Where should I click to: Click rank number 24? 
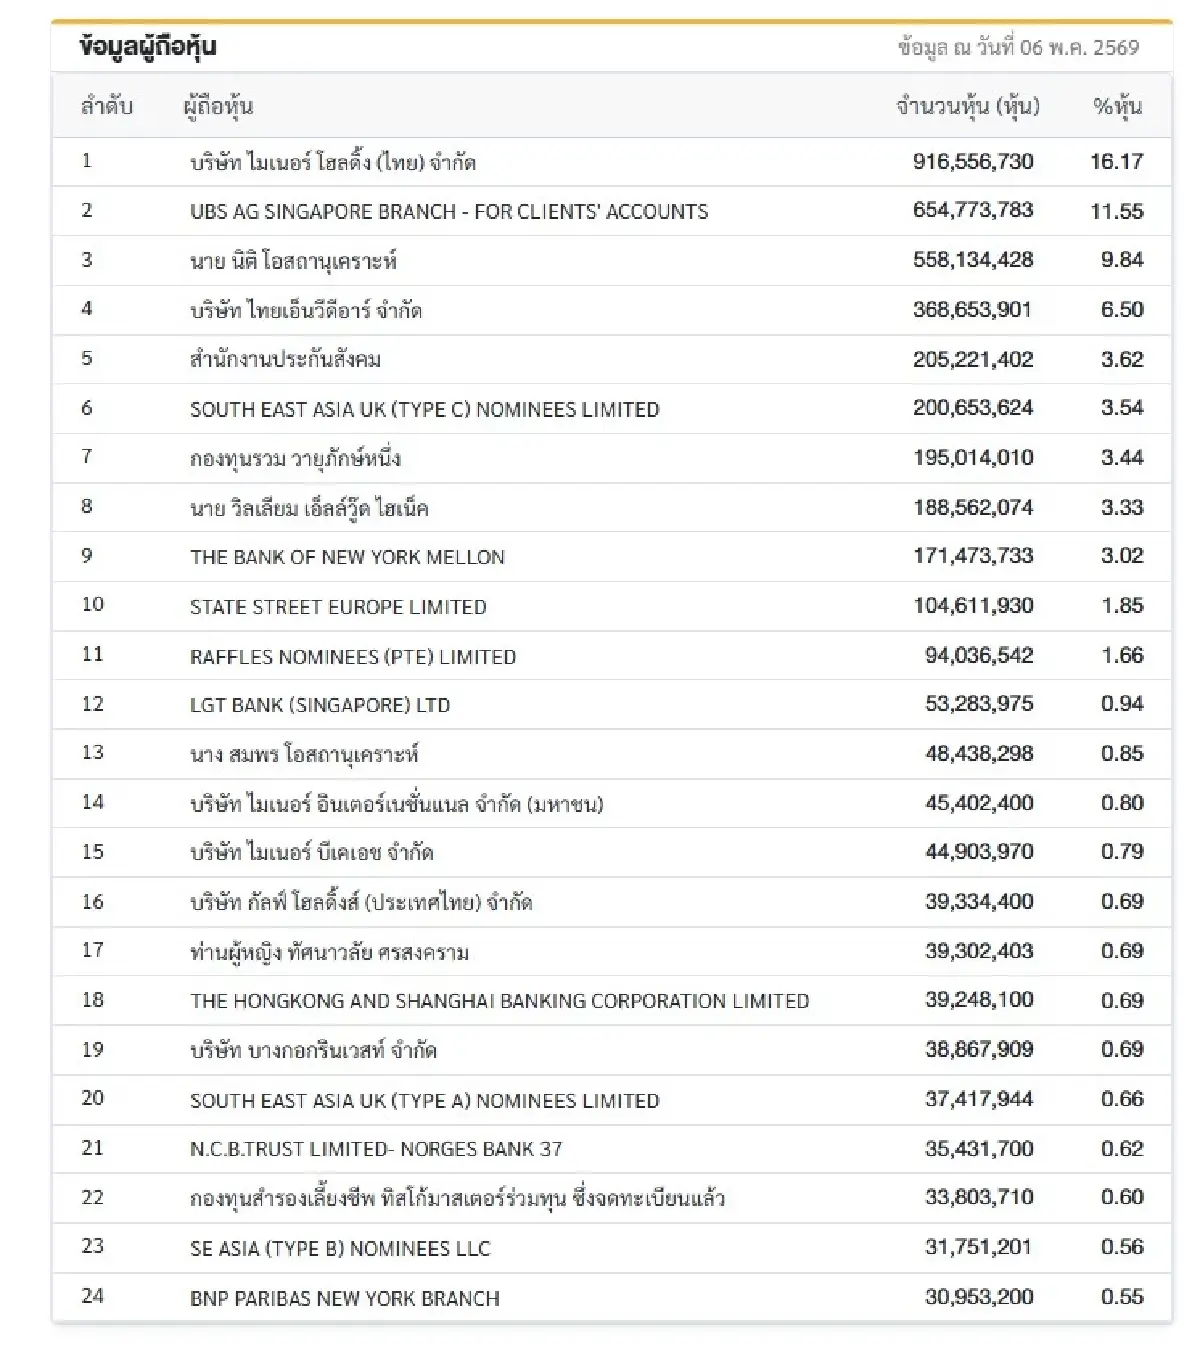93,1296
